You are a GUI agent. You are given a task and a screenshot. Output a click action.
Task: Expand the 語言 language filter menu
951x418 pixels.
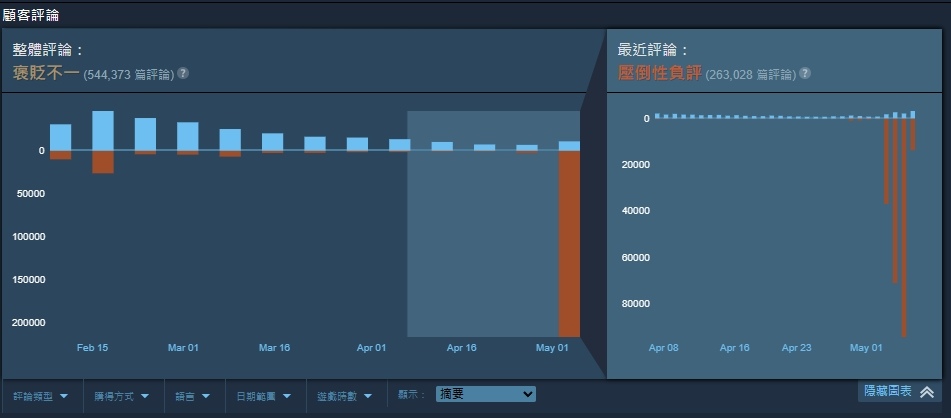pos(192,395)
